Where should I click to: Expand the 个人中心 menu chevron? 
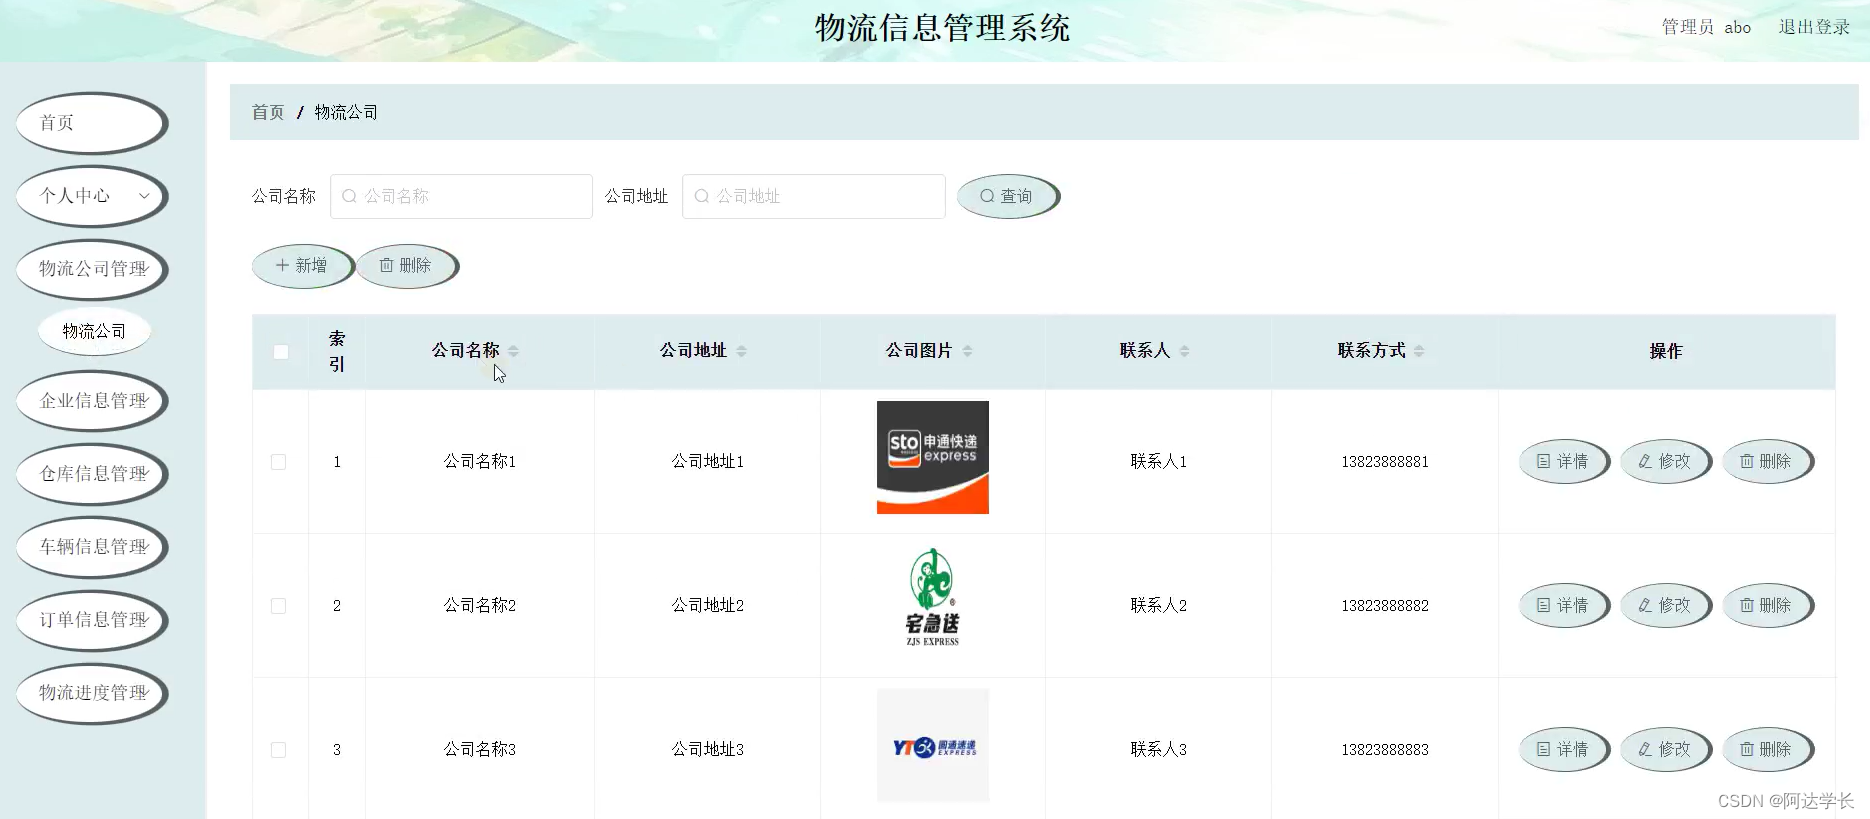(x=144, y=196)
